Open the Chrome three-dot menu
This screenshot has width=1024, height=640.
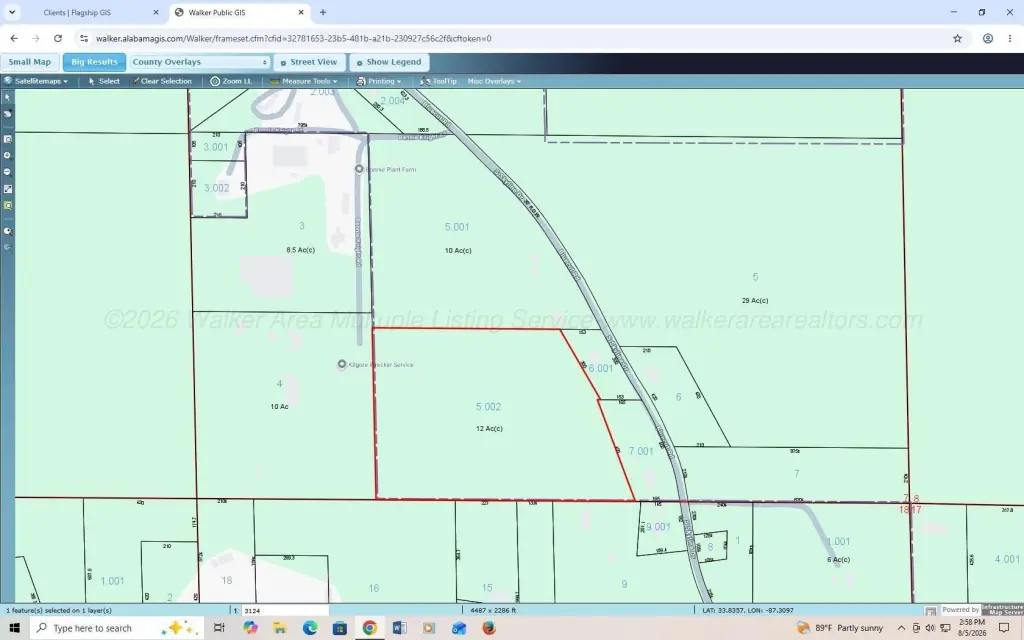[1010, 39]
